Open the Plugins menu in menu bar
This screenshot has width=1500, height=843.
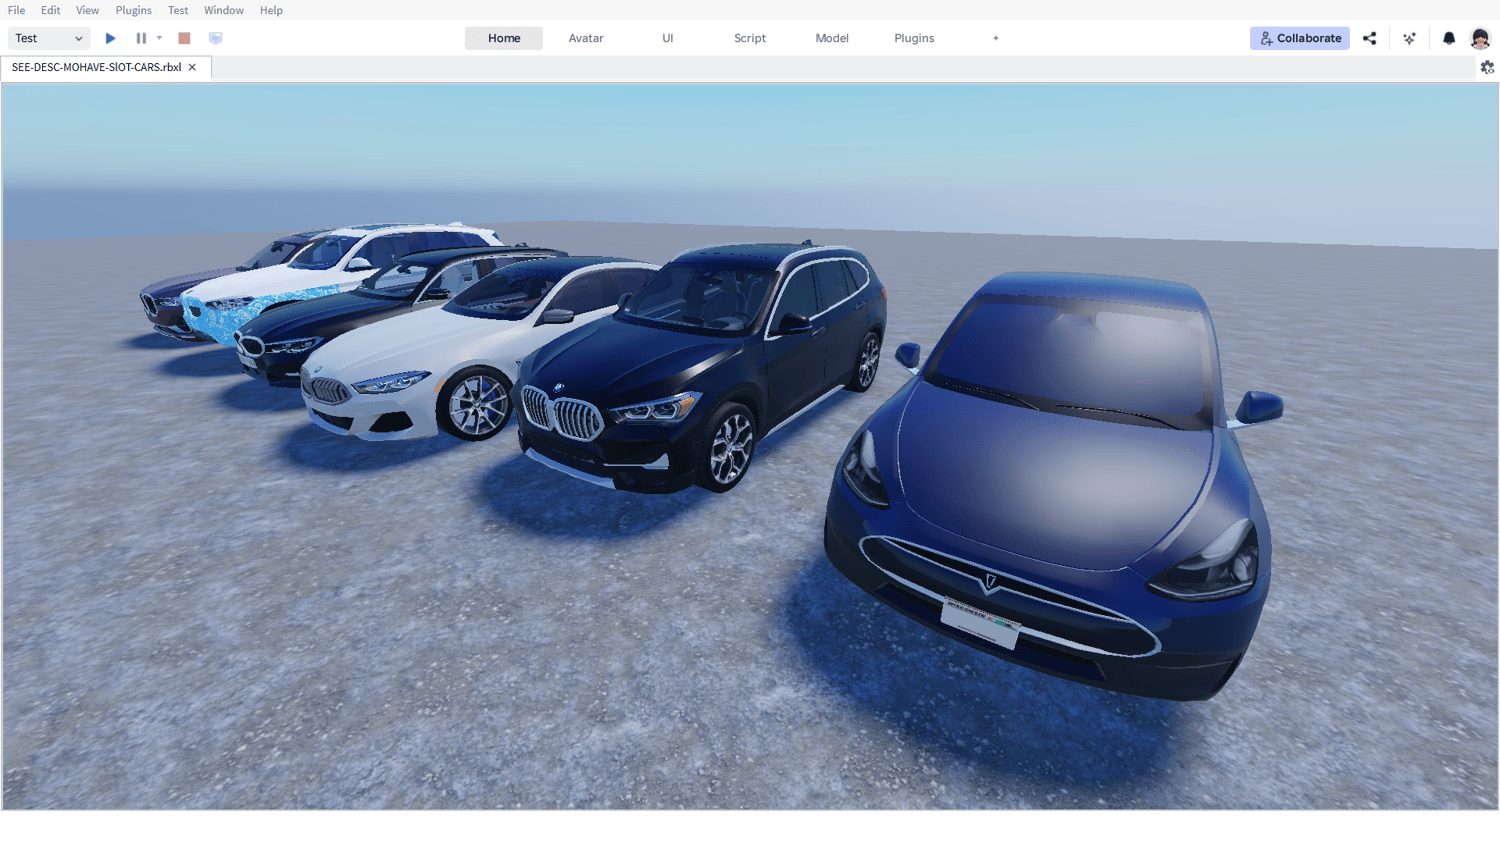point(134,10)
